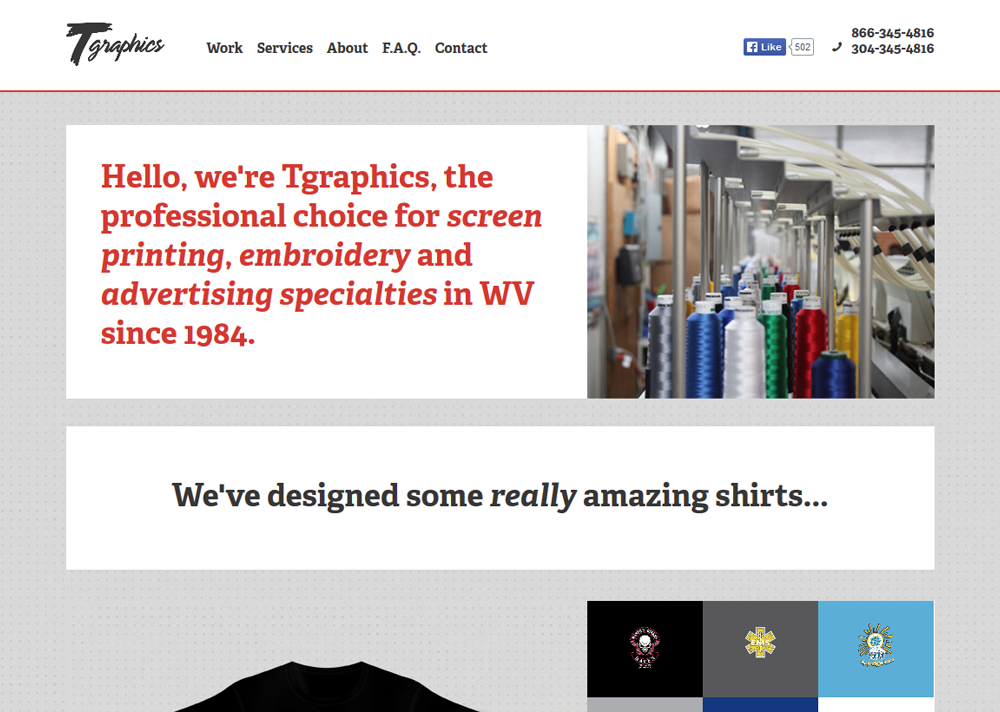Select the black skull shirt thumbnail
The image size is (1000, 712).
(x=645, y=648)
